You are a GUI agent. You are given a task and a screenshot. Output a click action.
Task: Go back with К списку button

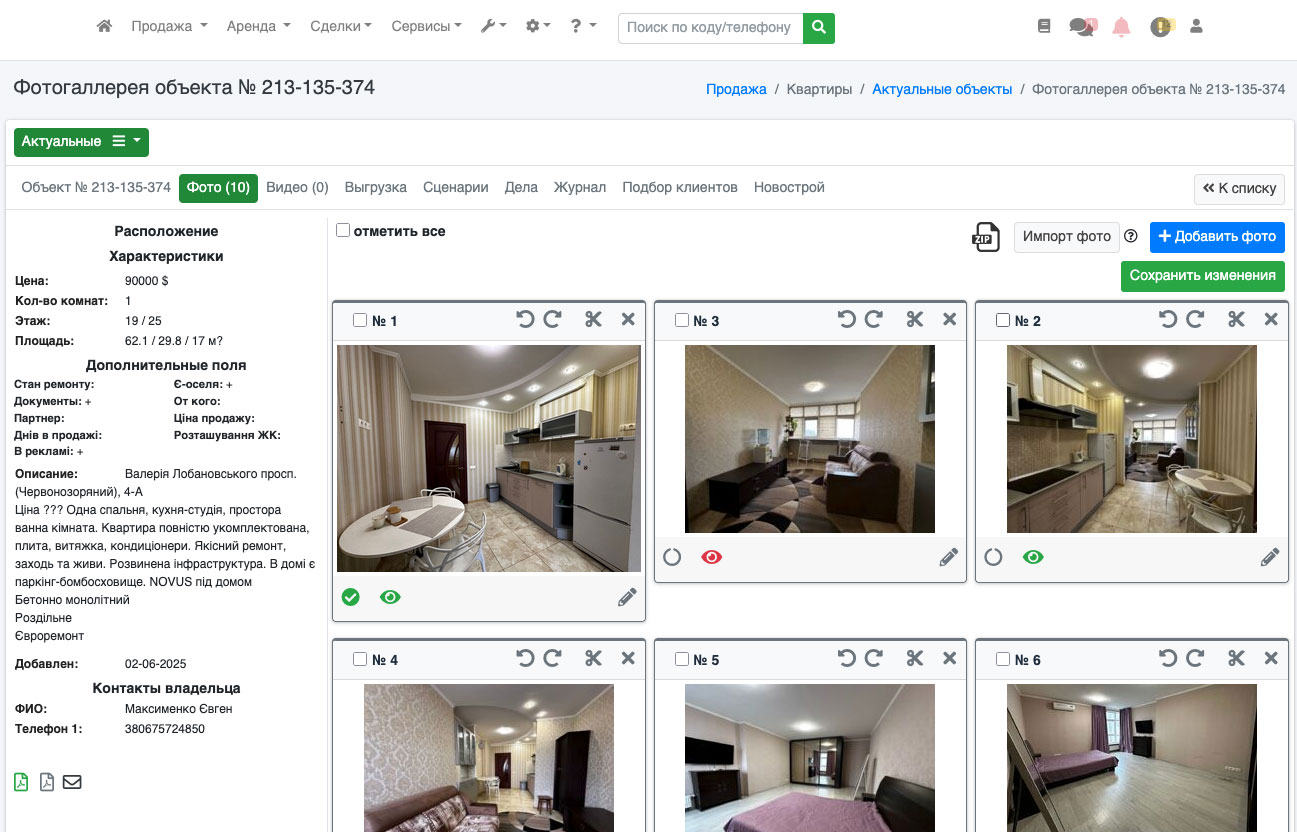coord(1239,189)
